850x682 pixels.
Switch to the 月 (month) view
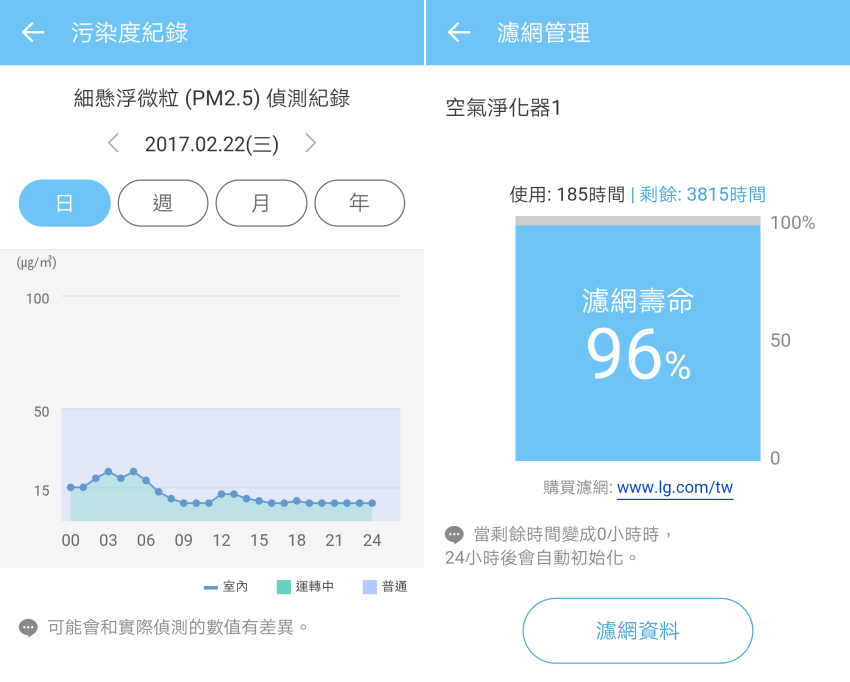click(x=261, y=203)
